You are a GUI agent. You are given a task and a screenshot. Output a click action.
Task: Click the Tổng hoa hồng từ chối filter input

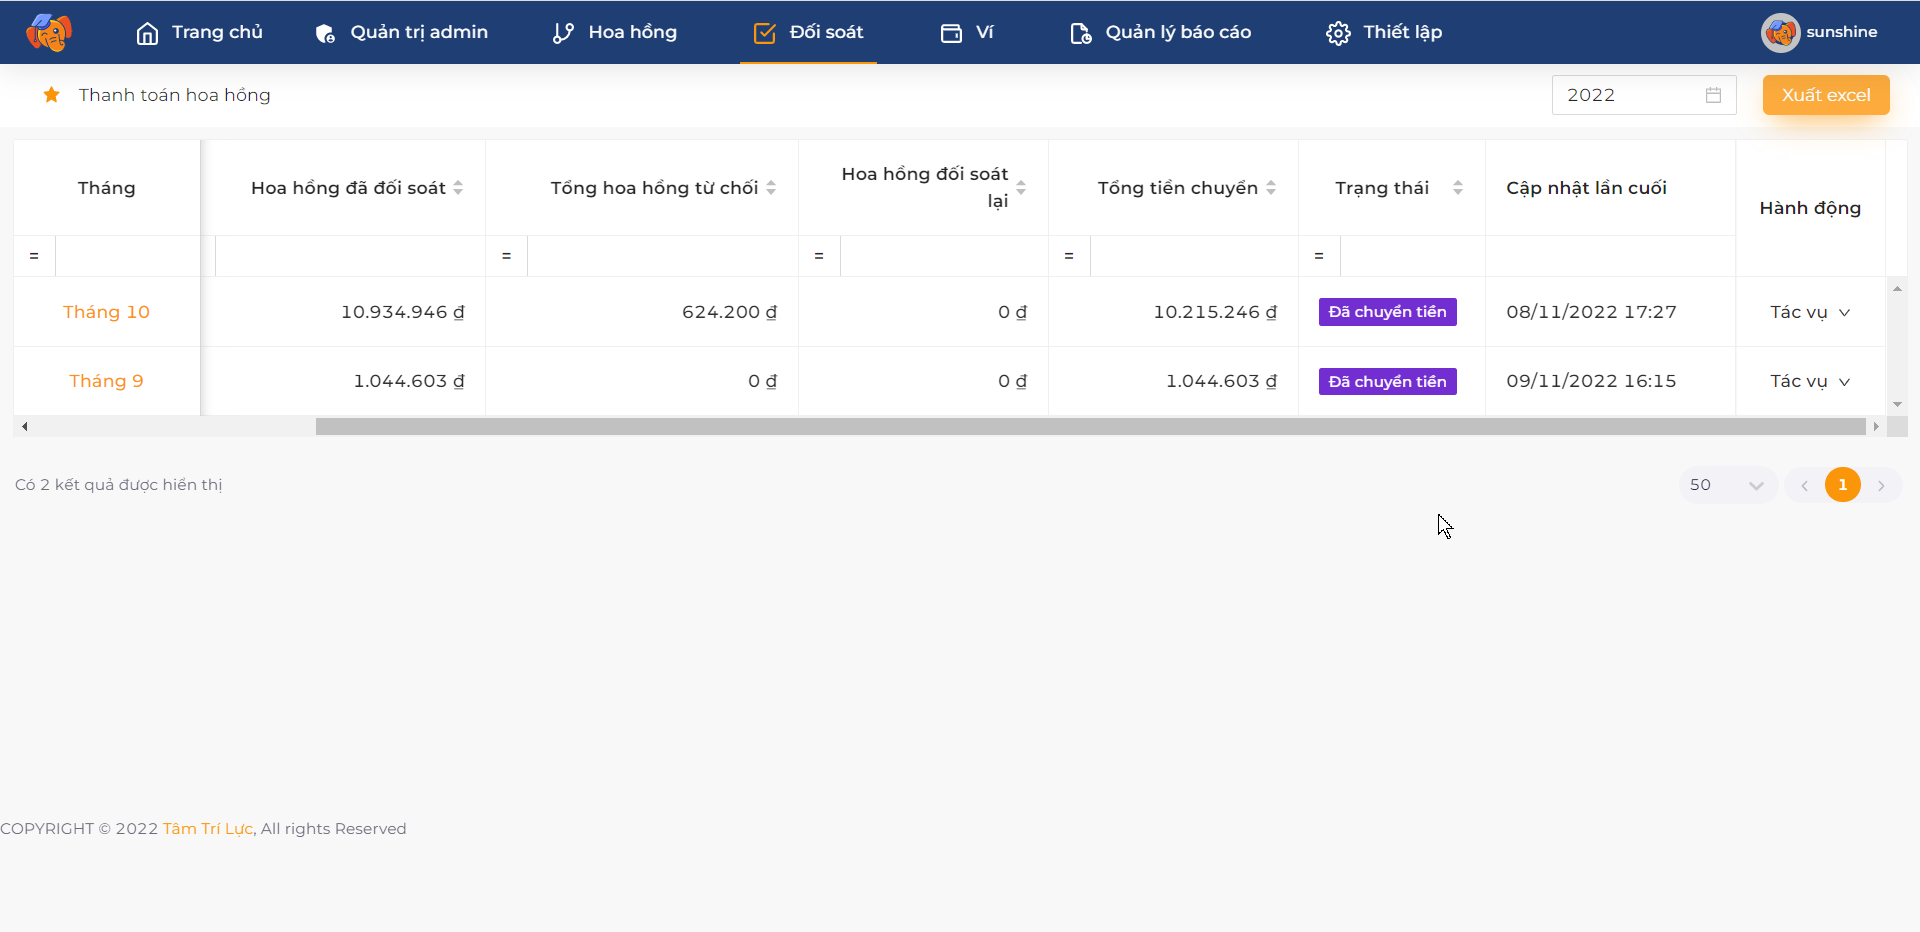tap(662, 256)
